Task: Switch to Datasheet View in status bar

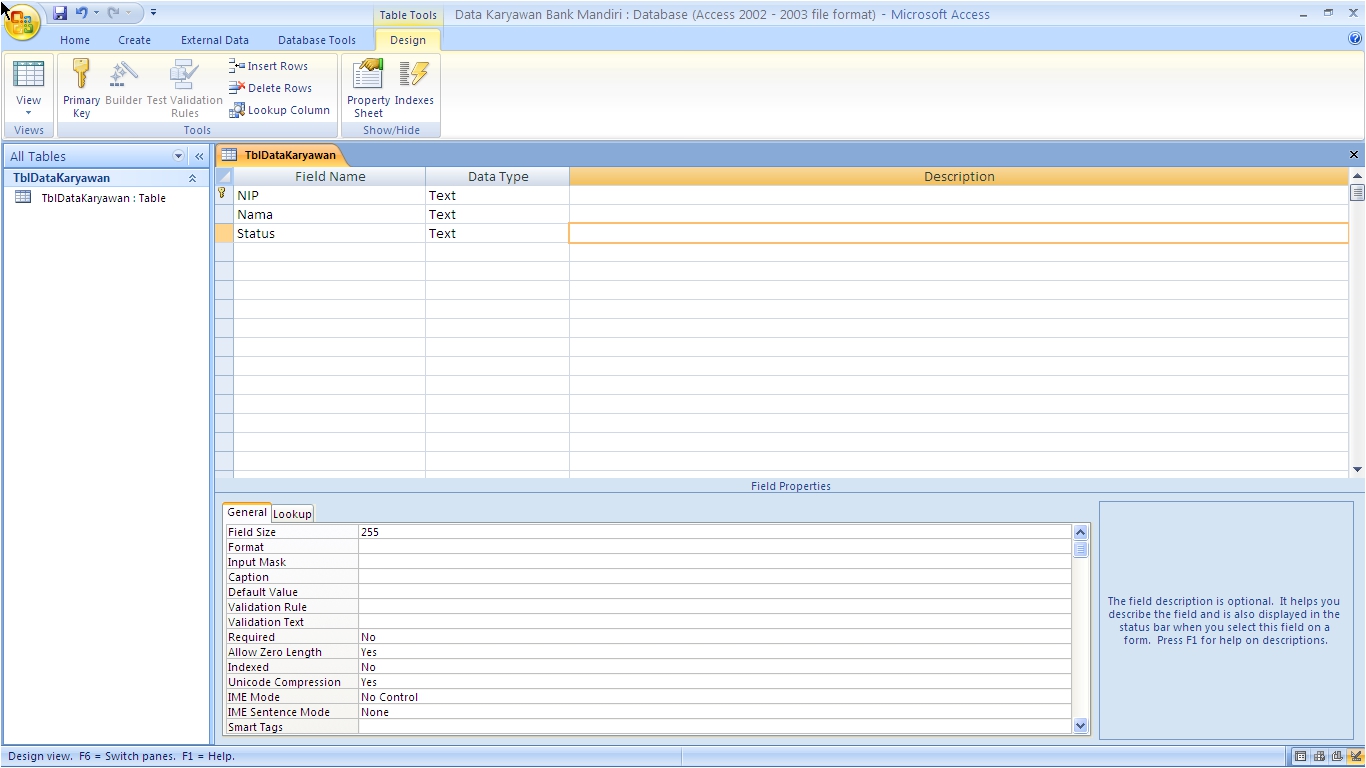Action: (1300, 756)
